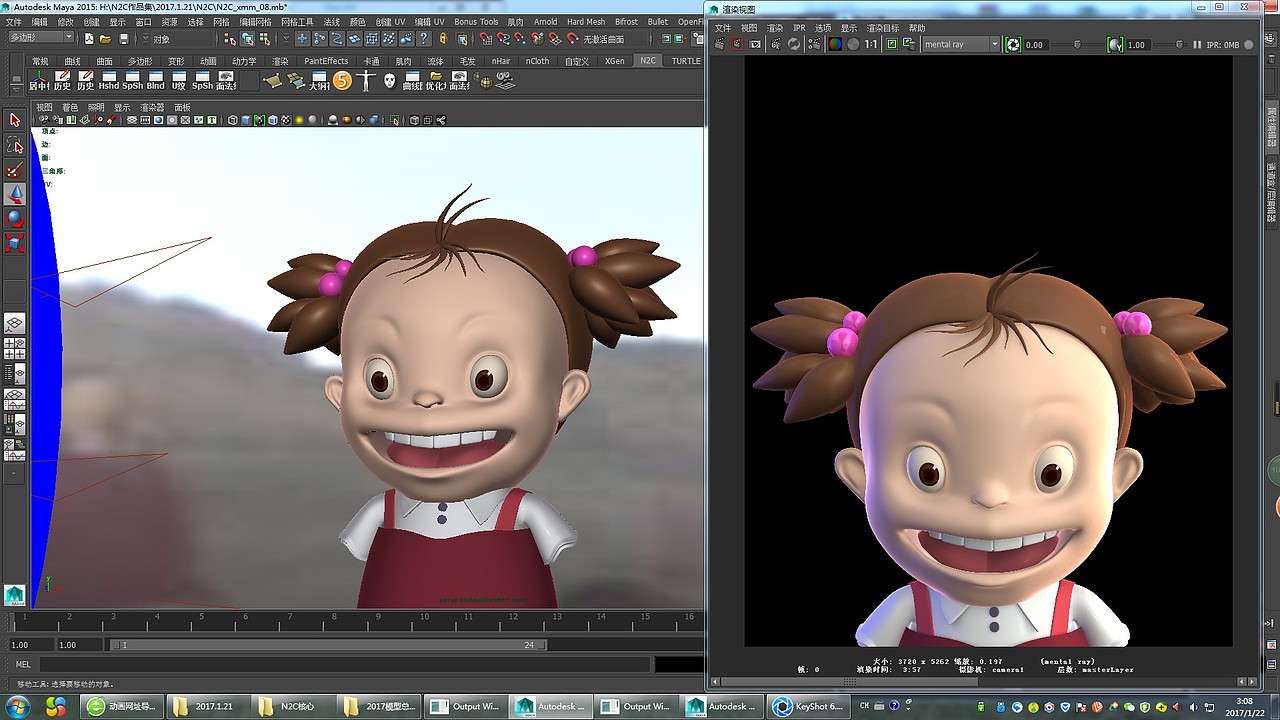Pick the Scale tool cube icon

point(15,243)
